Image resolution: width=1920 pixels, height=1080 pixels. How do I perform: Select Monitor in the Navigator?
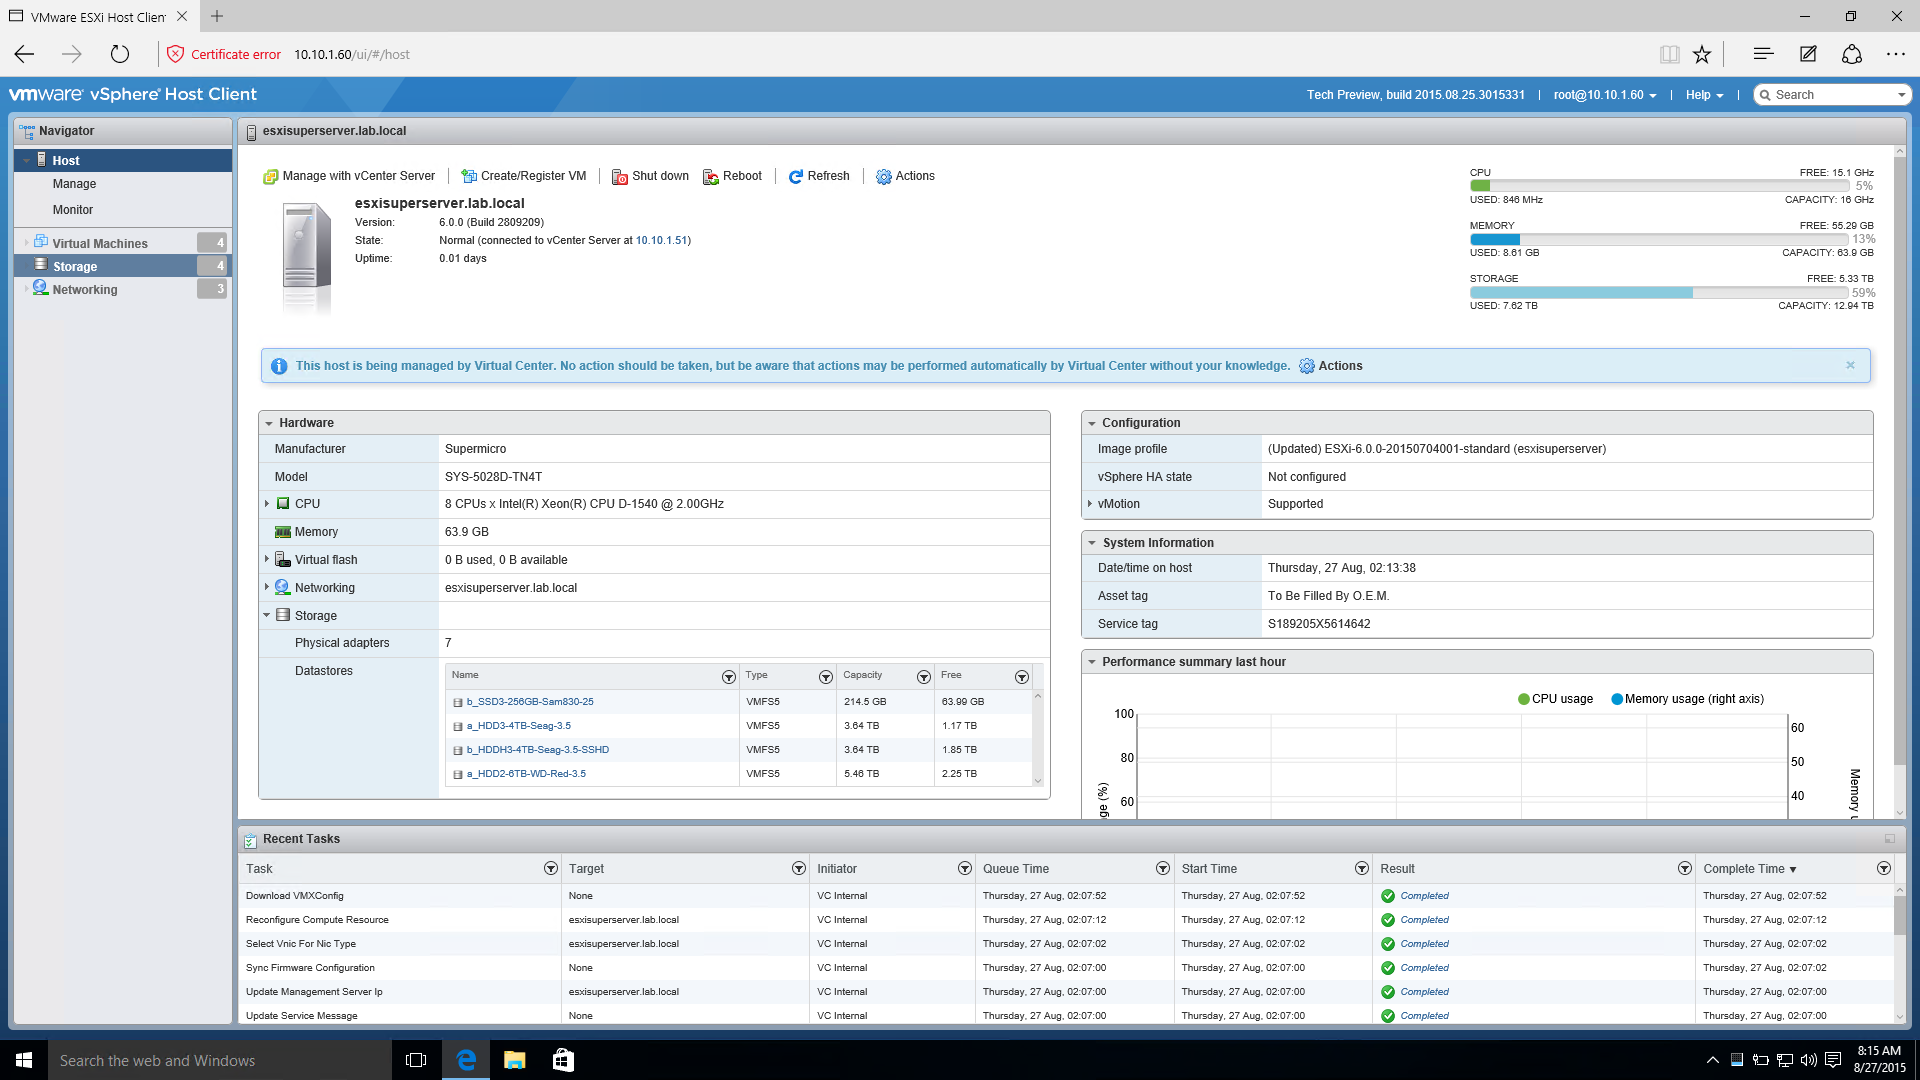point(73,210)
